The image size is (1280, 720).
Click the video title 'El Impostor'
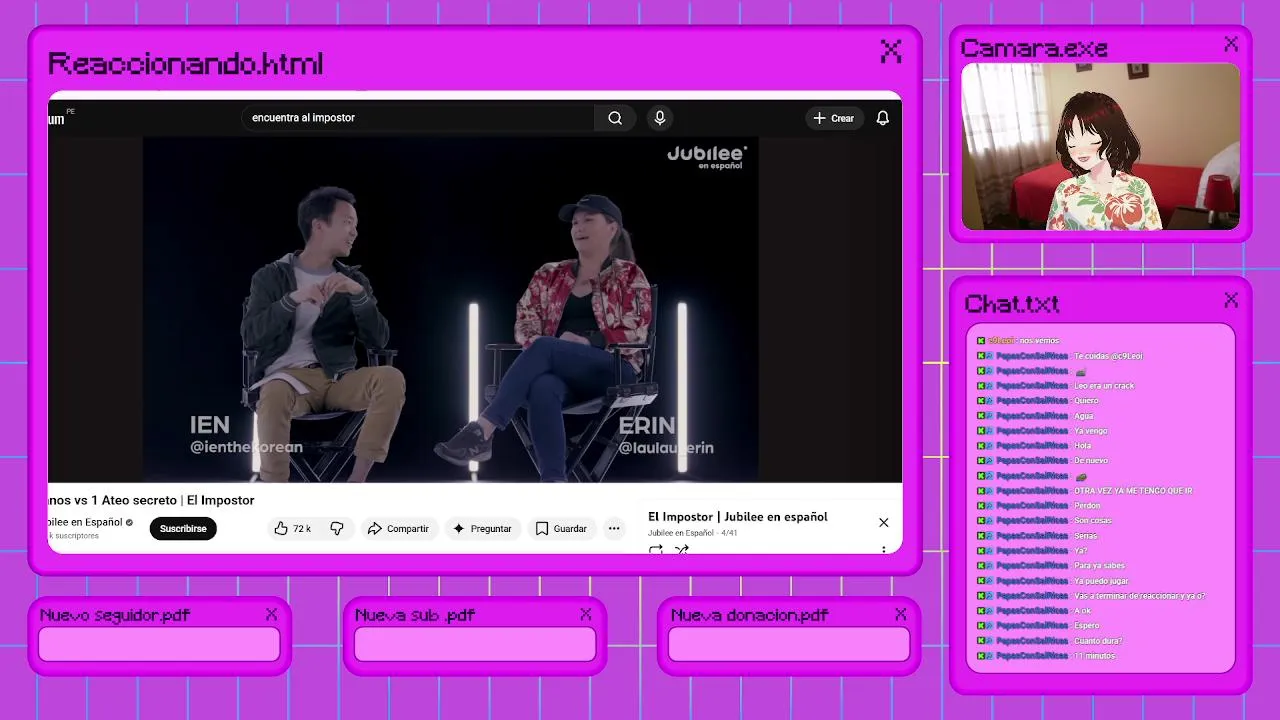151,500
